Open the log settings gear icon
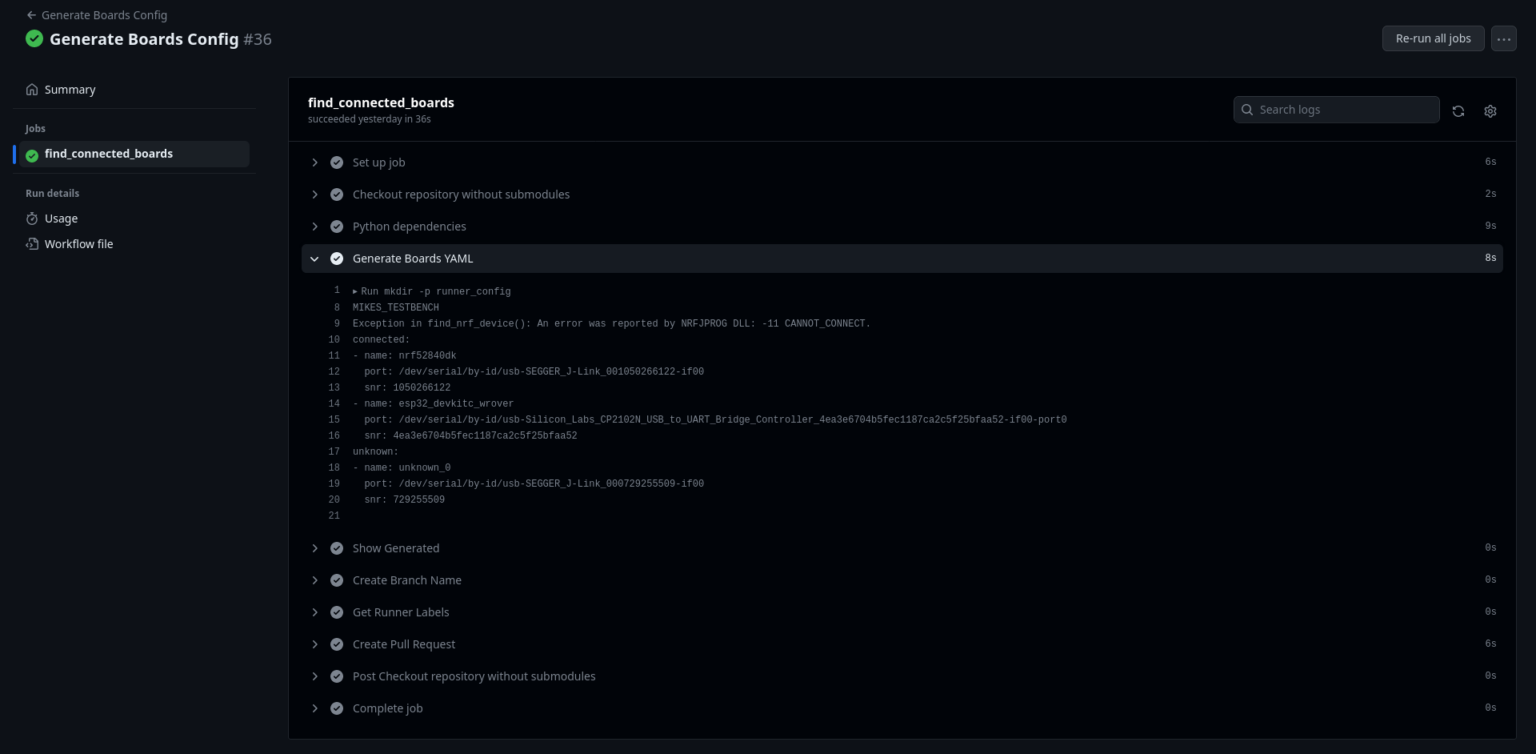Viewport: 1536px width, 754px height. coord(1490,111)
